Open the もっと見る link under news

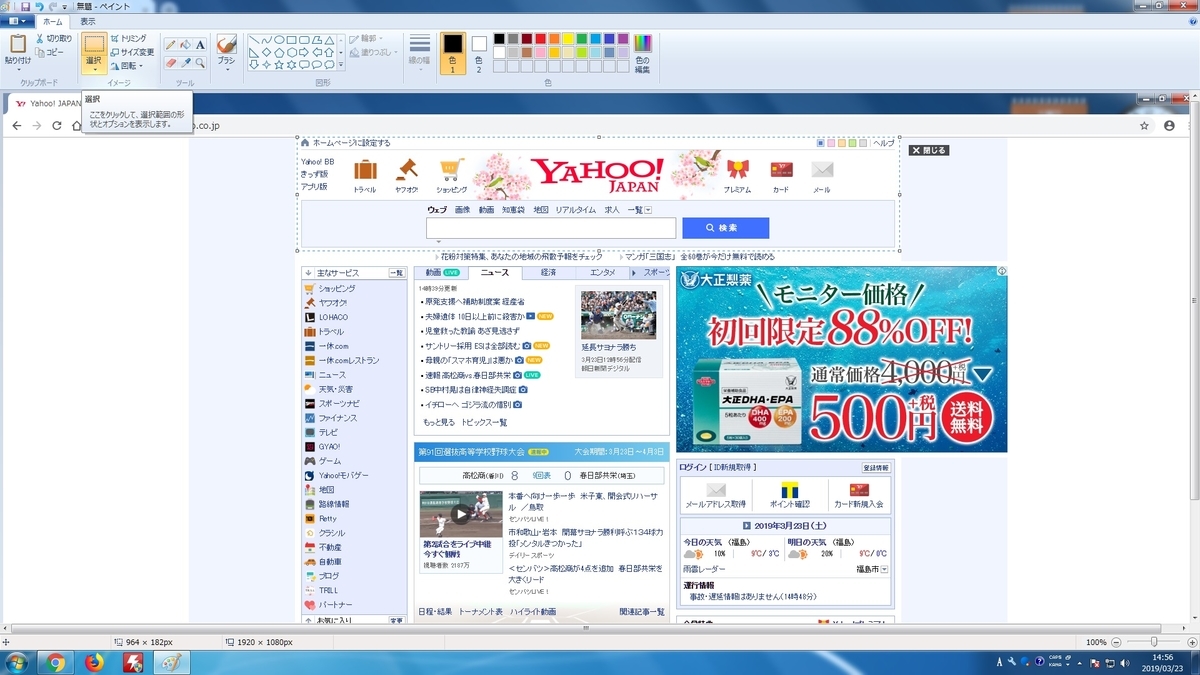(x=439, y=422)
